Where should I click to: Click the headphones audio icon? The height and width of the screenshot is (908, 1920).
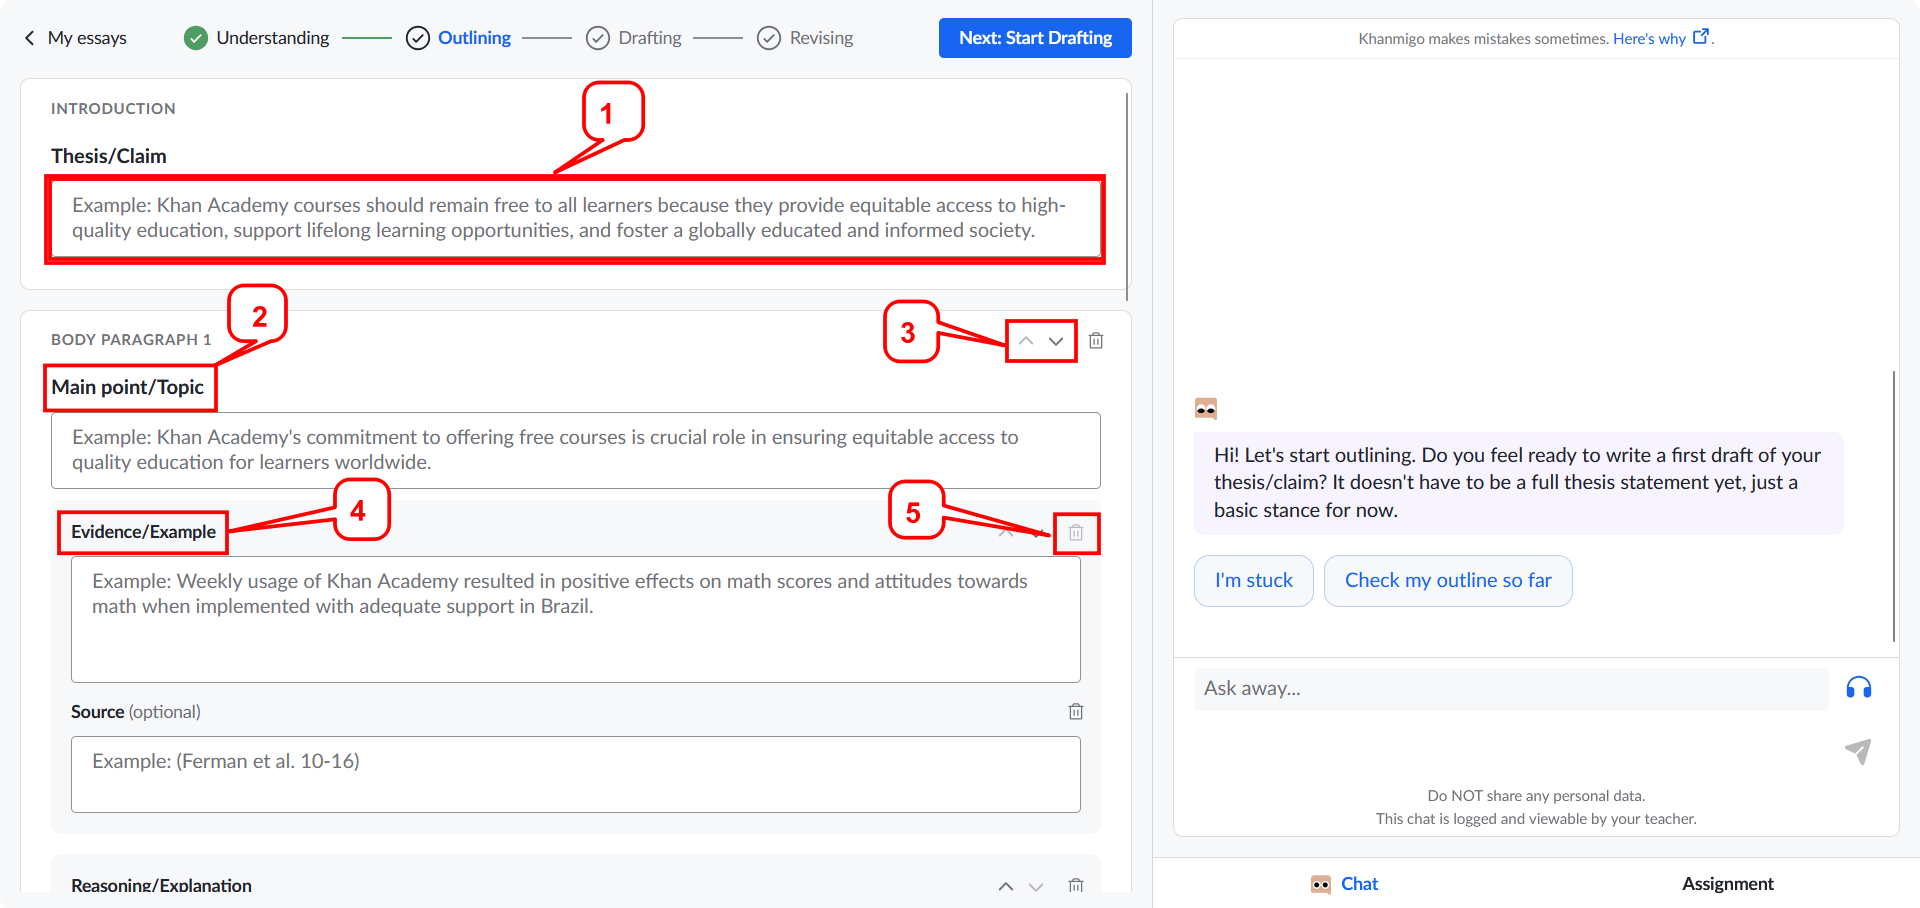pos(1859,688)
